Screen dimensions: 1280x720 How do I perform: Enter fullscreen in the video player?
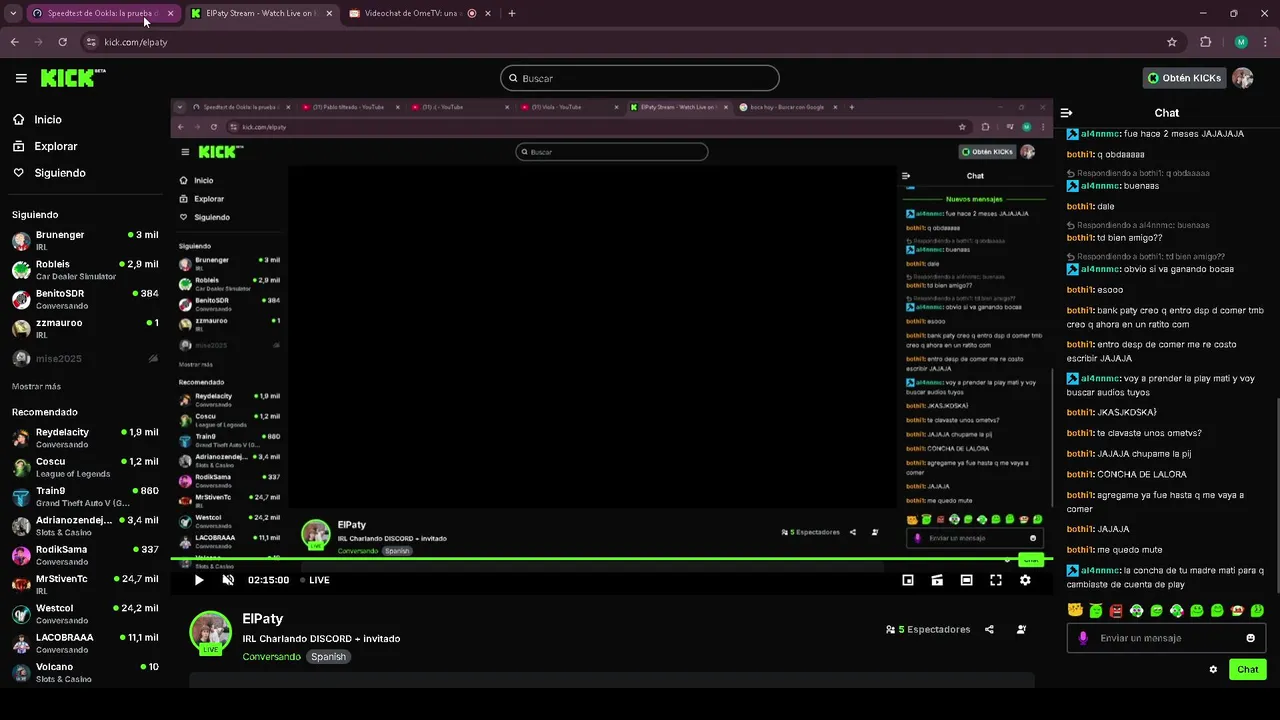tap(996, 580)
